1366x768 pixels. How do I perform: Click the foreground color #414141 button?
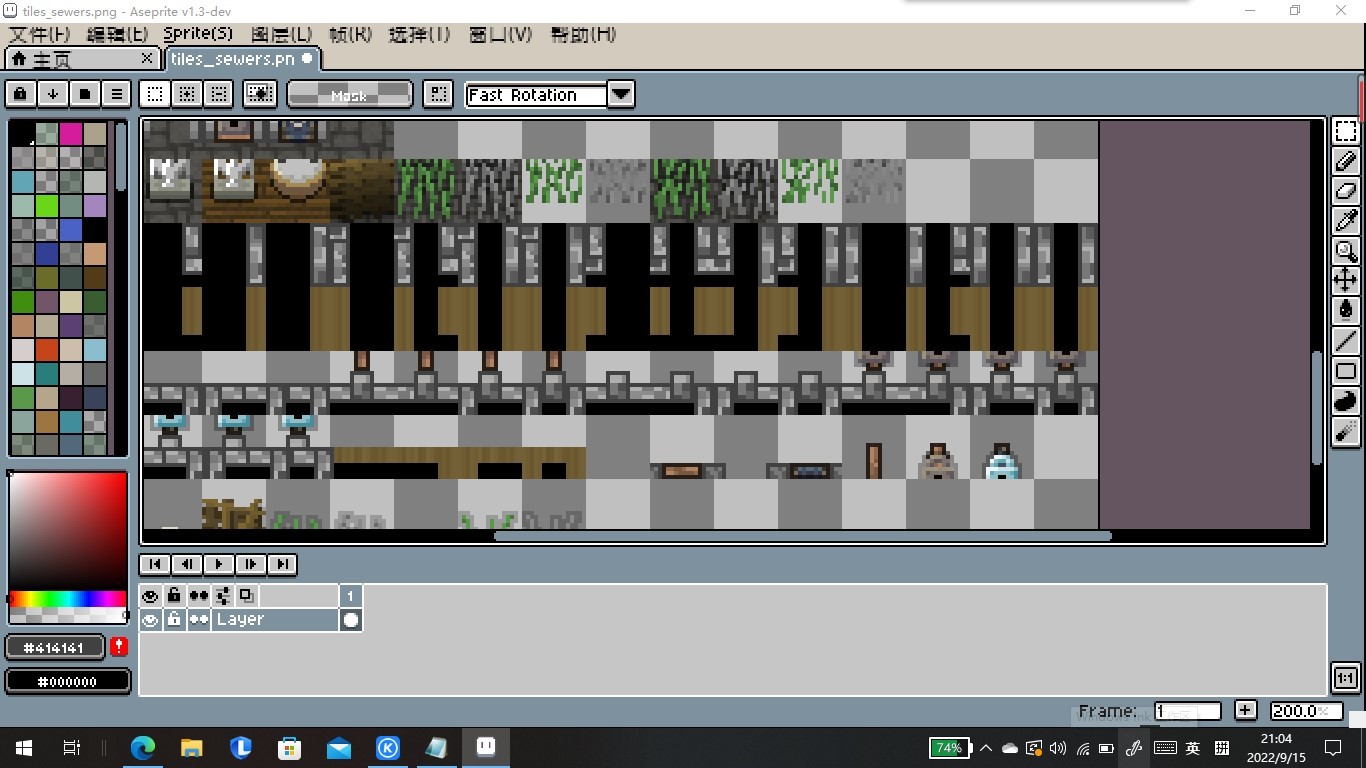pyautogui.click(x=57, y=648)
